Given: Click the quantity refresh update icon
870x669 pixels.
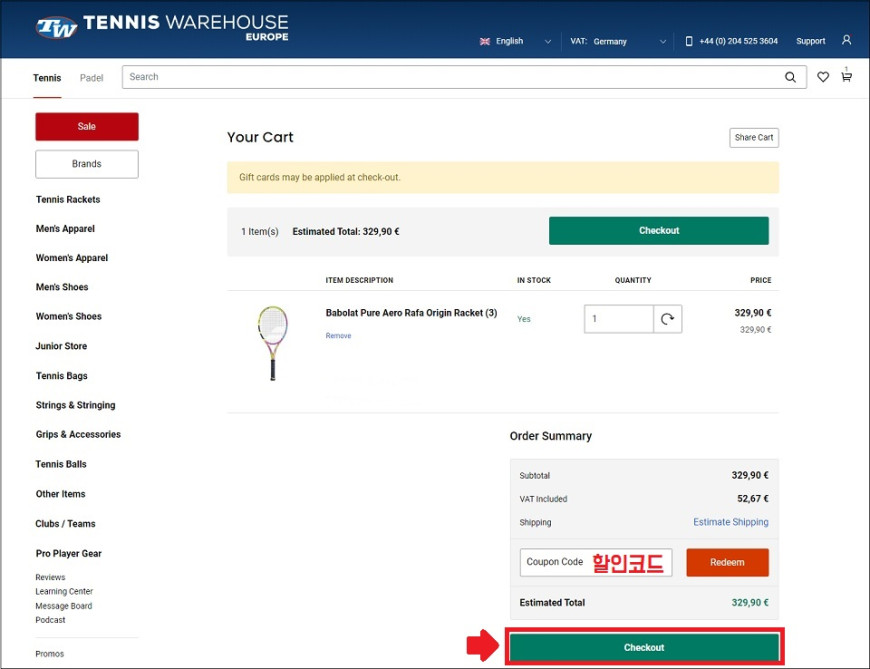Looking at the screenshot, I should 667,318.
